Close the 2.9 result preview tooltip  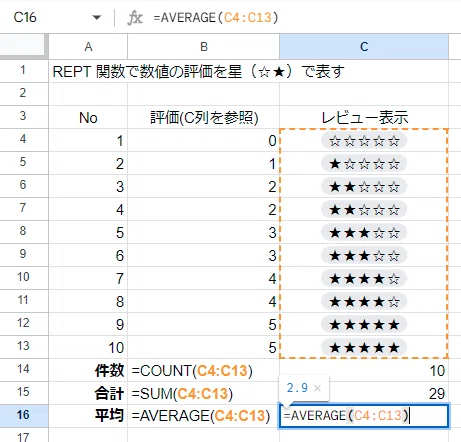click(317, 388)
